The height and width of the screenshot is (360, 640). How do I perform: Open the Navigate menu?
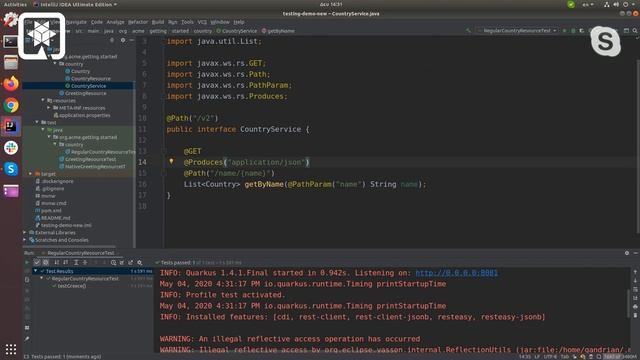point(76,22)
